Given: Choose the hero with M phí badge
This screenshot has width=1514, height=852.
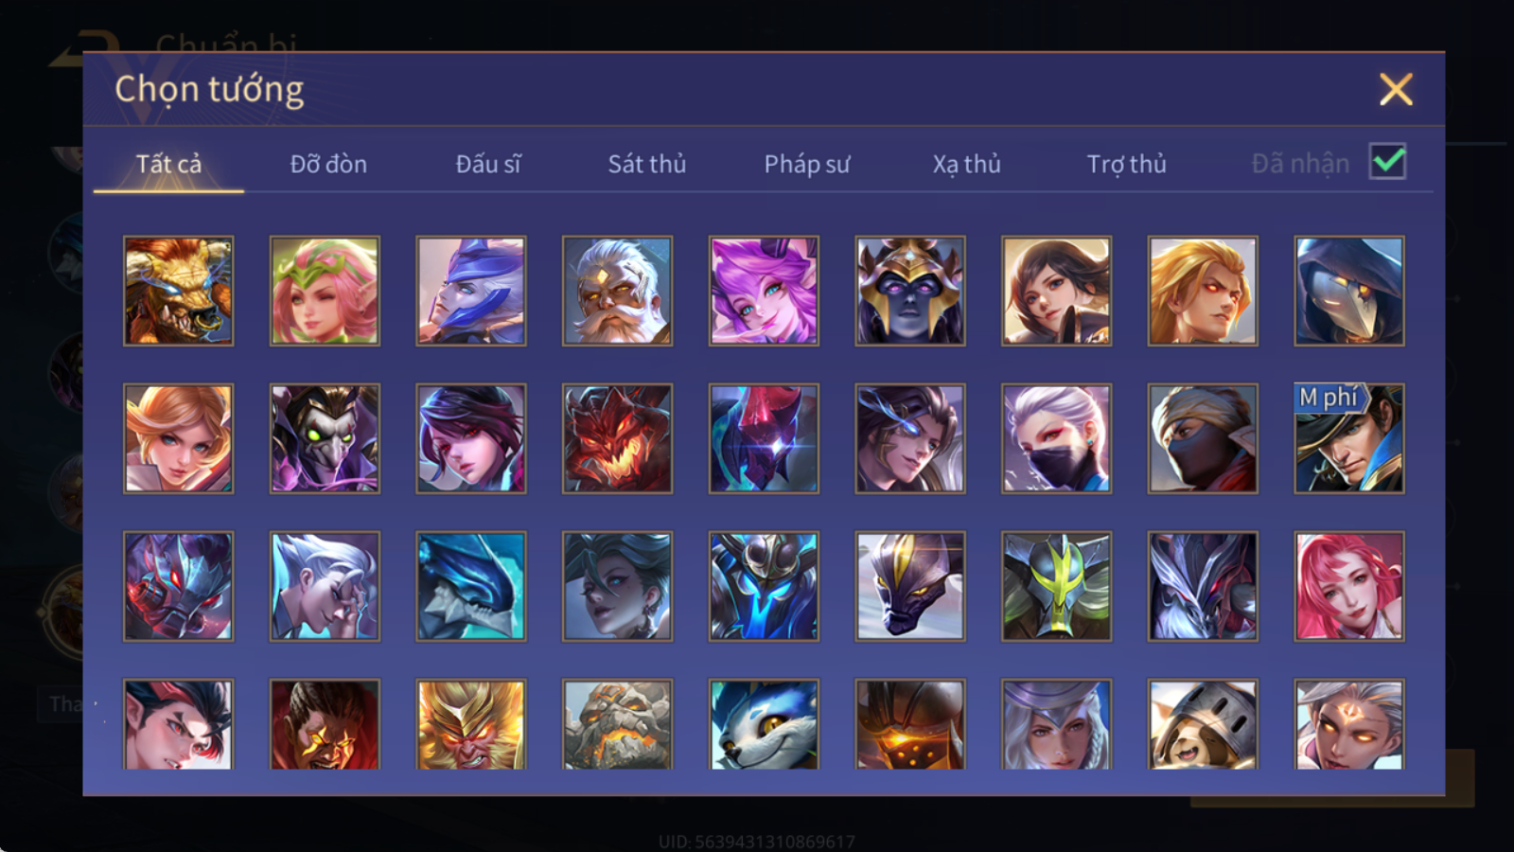Looking at the screenshot, I should click(x=1349, y=439).
